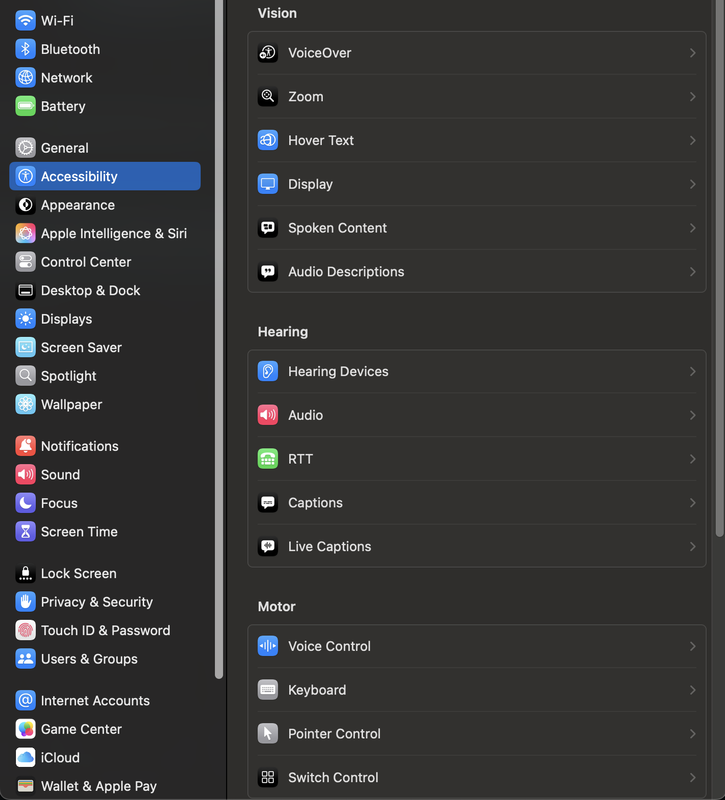Click the Audio Descriptions label

pos(346,271)
